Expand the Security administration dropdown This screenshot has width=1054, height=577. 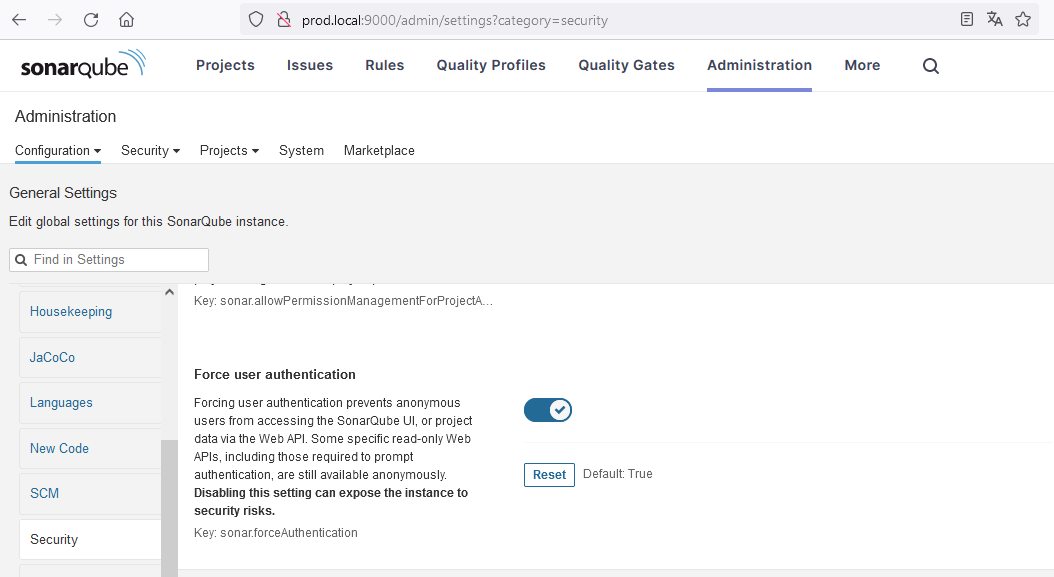151,151
